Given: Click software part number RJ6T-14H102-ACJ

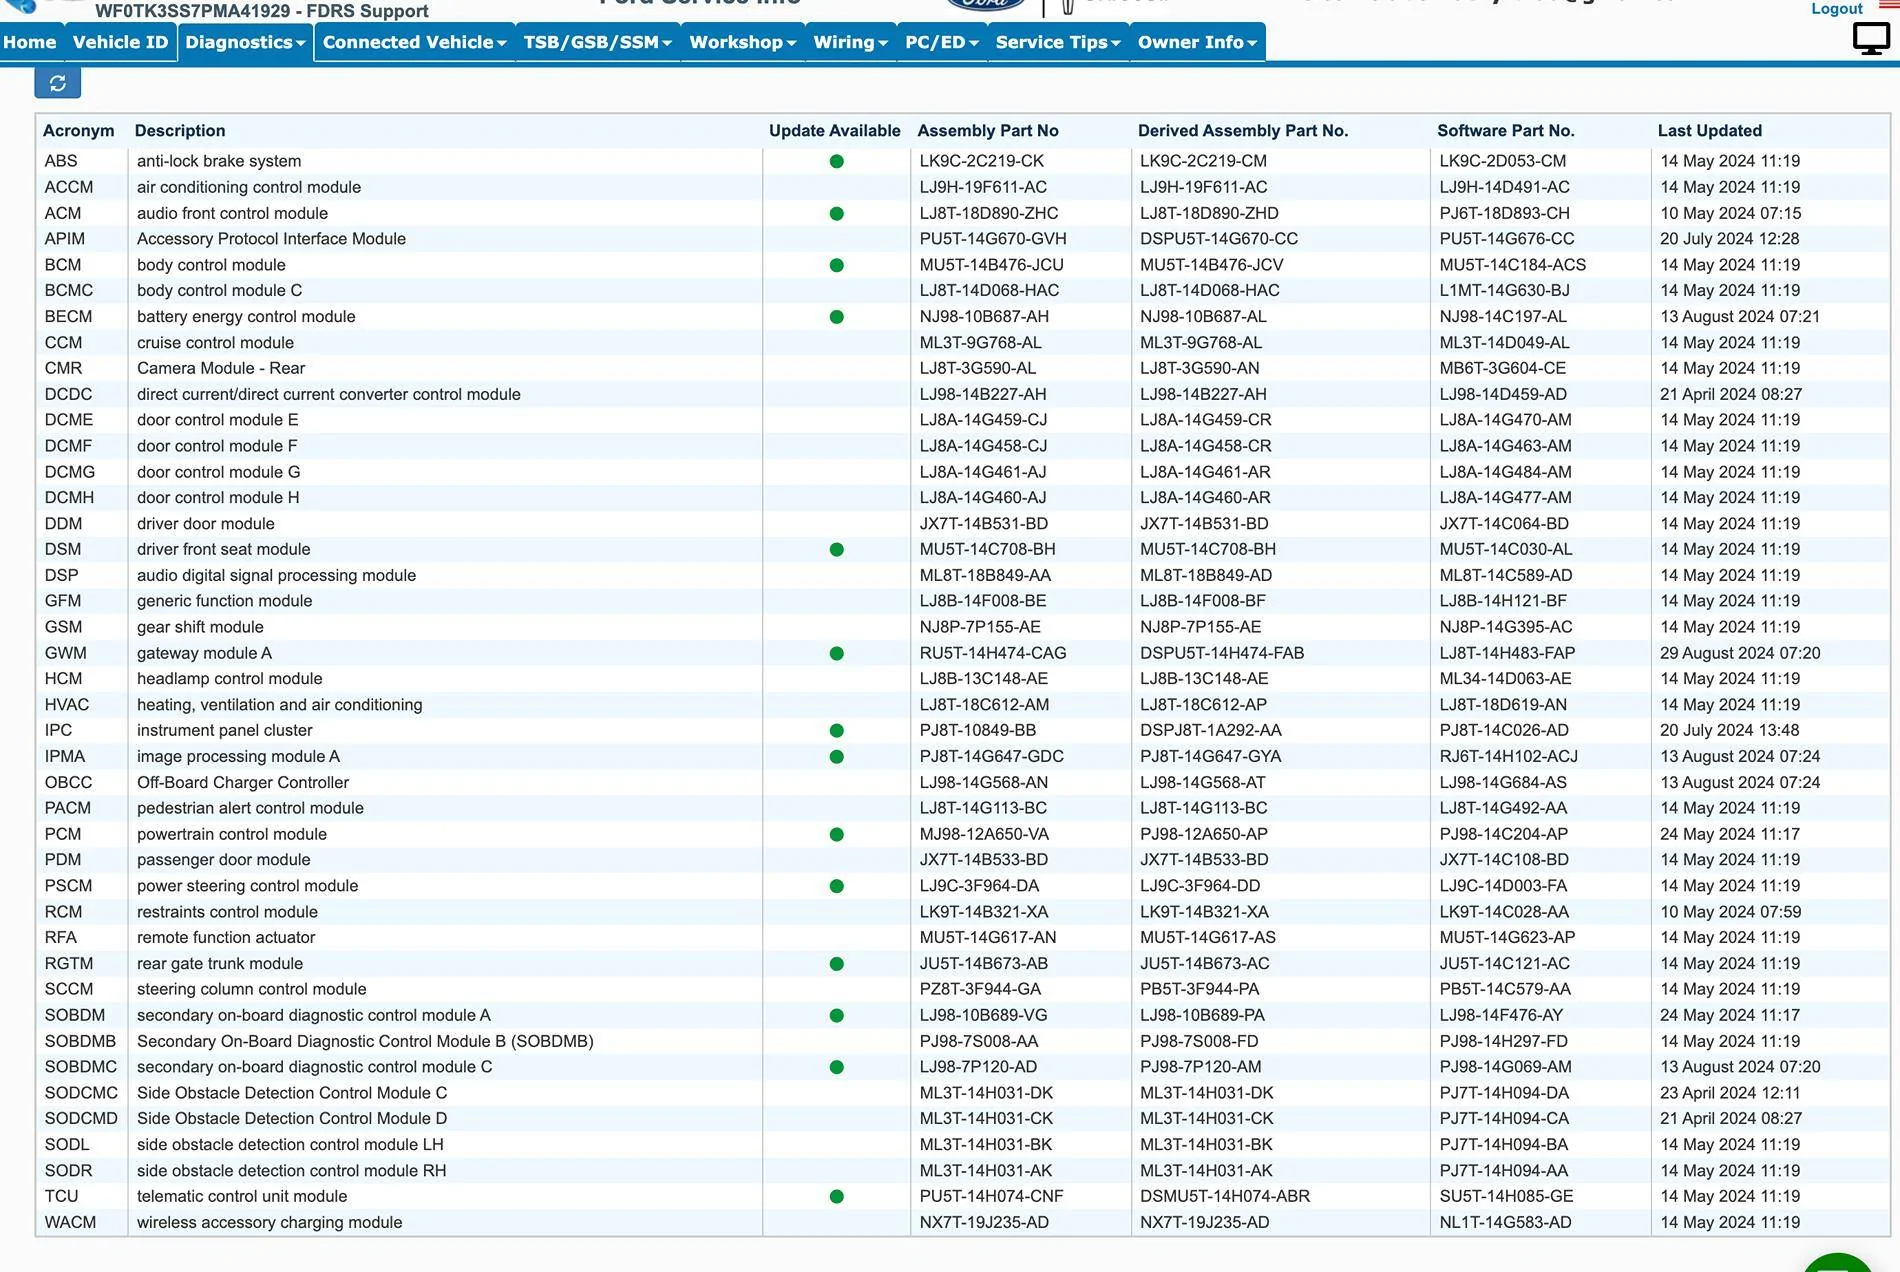Looking at the screenshot, I should click(x=1509, y=757).
